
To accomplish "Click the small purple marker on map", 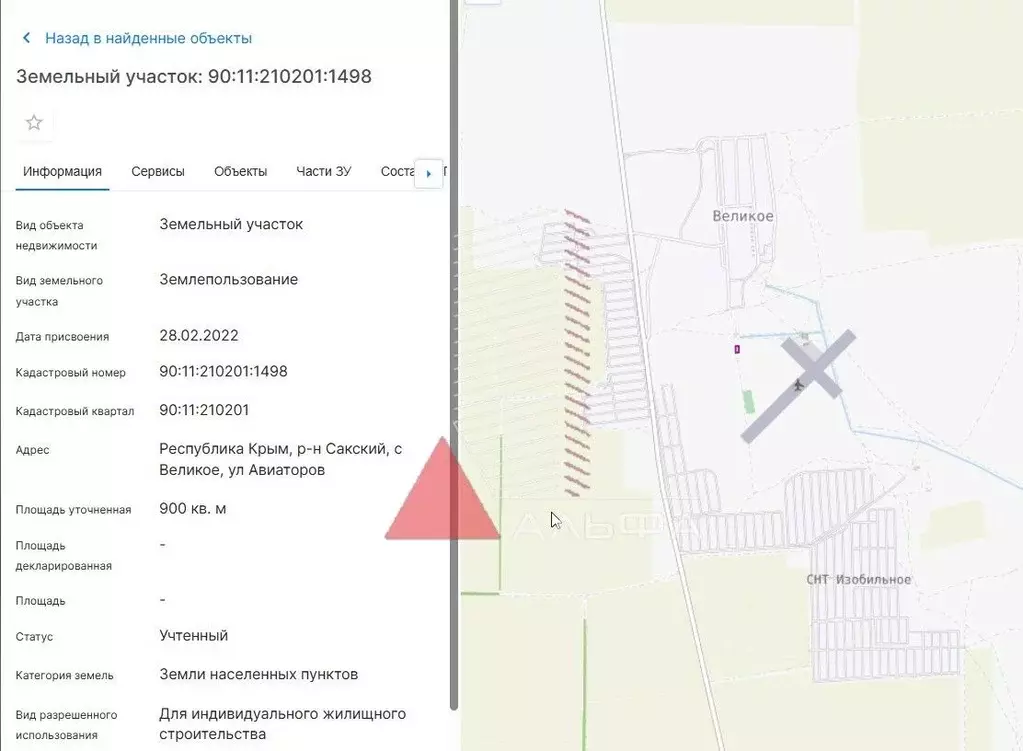I will click(x=737, y=349).
